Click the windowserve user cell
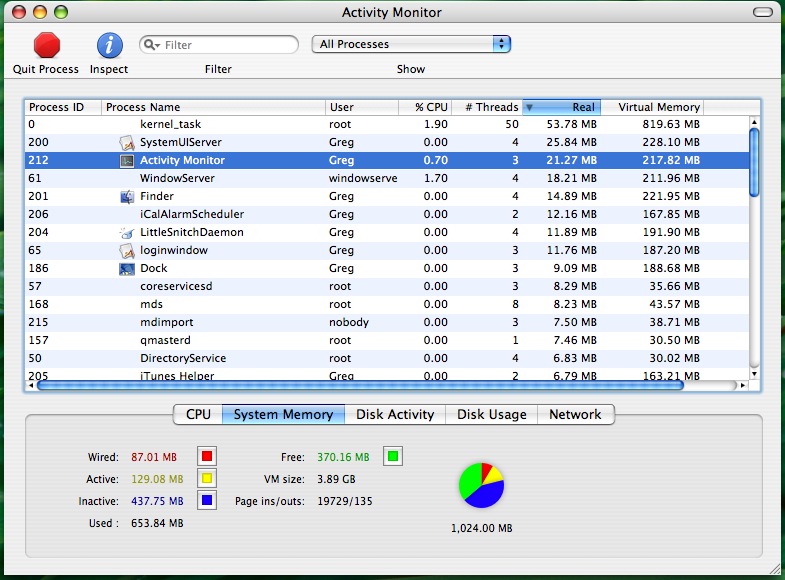The image size is (785, 580). pos(363,178)
